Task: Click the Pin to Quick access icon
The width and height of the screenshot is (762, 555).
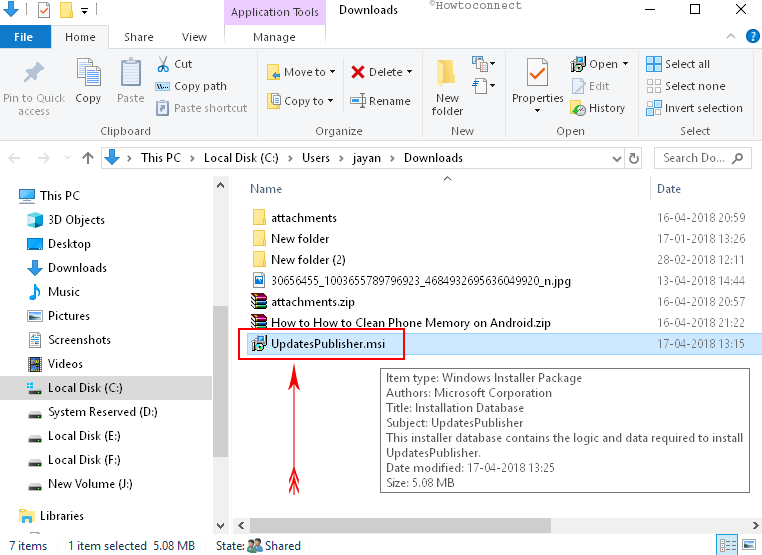Action: 34,72
